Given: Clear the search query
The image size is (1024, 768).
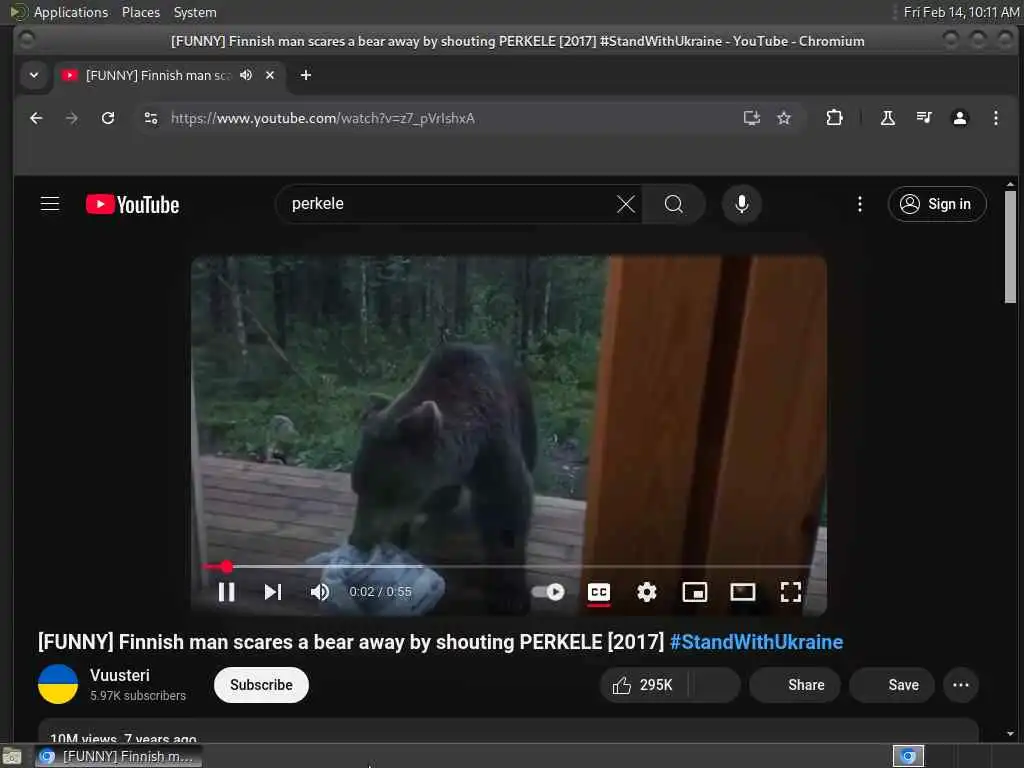Looking at the screenshot, I should (626, 204).
